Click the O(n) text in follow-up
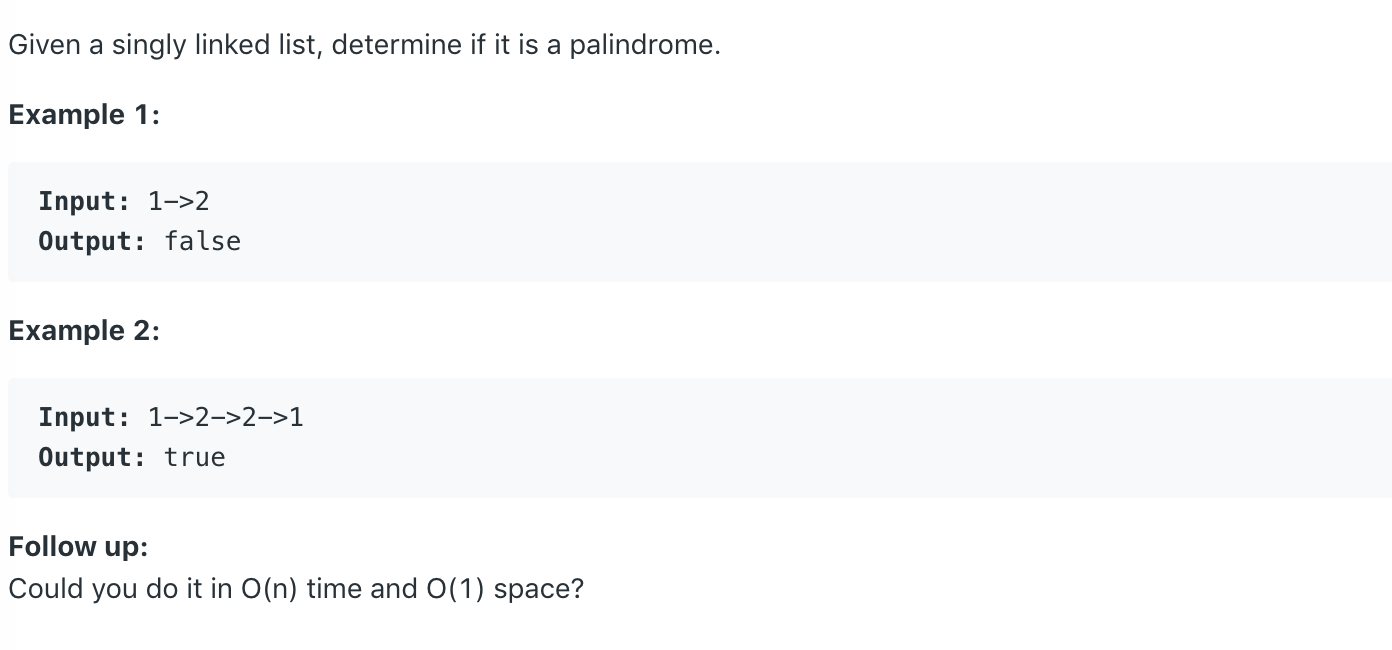The height and width of the screenshot is (650, 1392). point(271,589)
